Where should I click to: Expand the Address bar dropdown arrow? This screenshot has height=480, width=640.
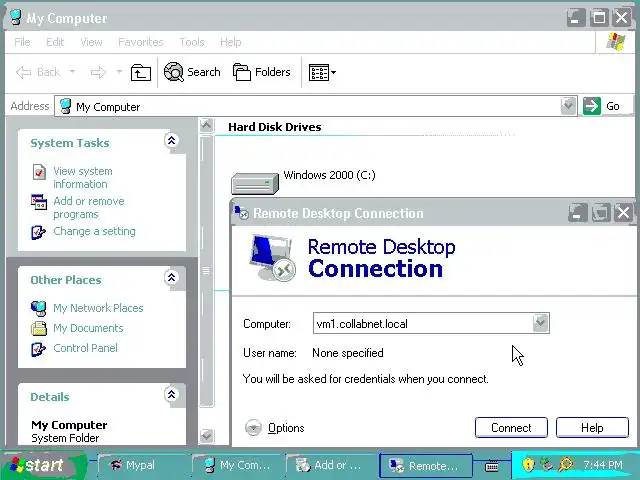pos(569,106)
